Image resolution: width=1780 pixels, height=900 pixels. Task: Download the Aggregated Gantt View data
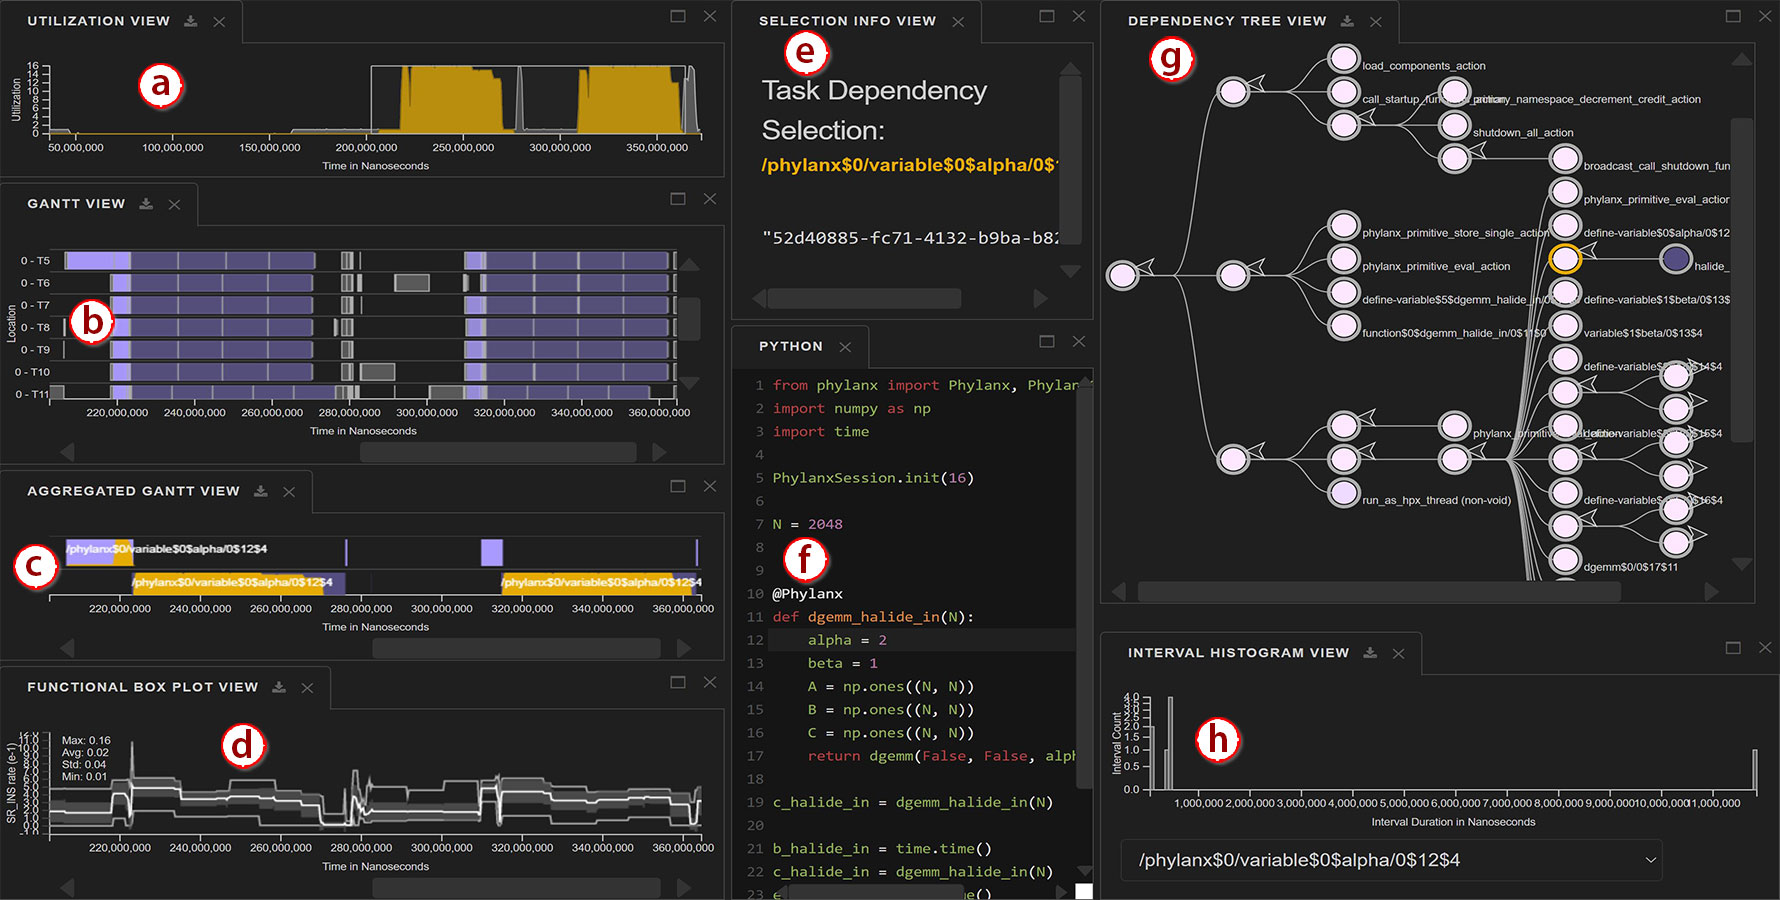261,491
